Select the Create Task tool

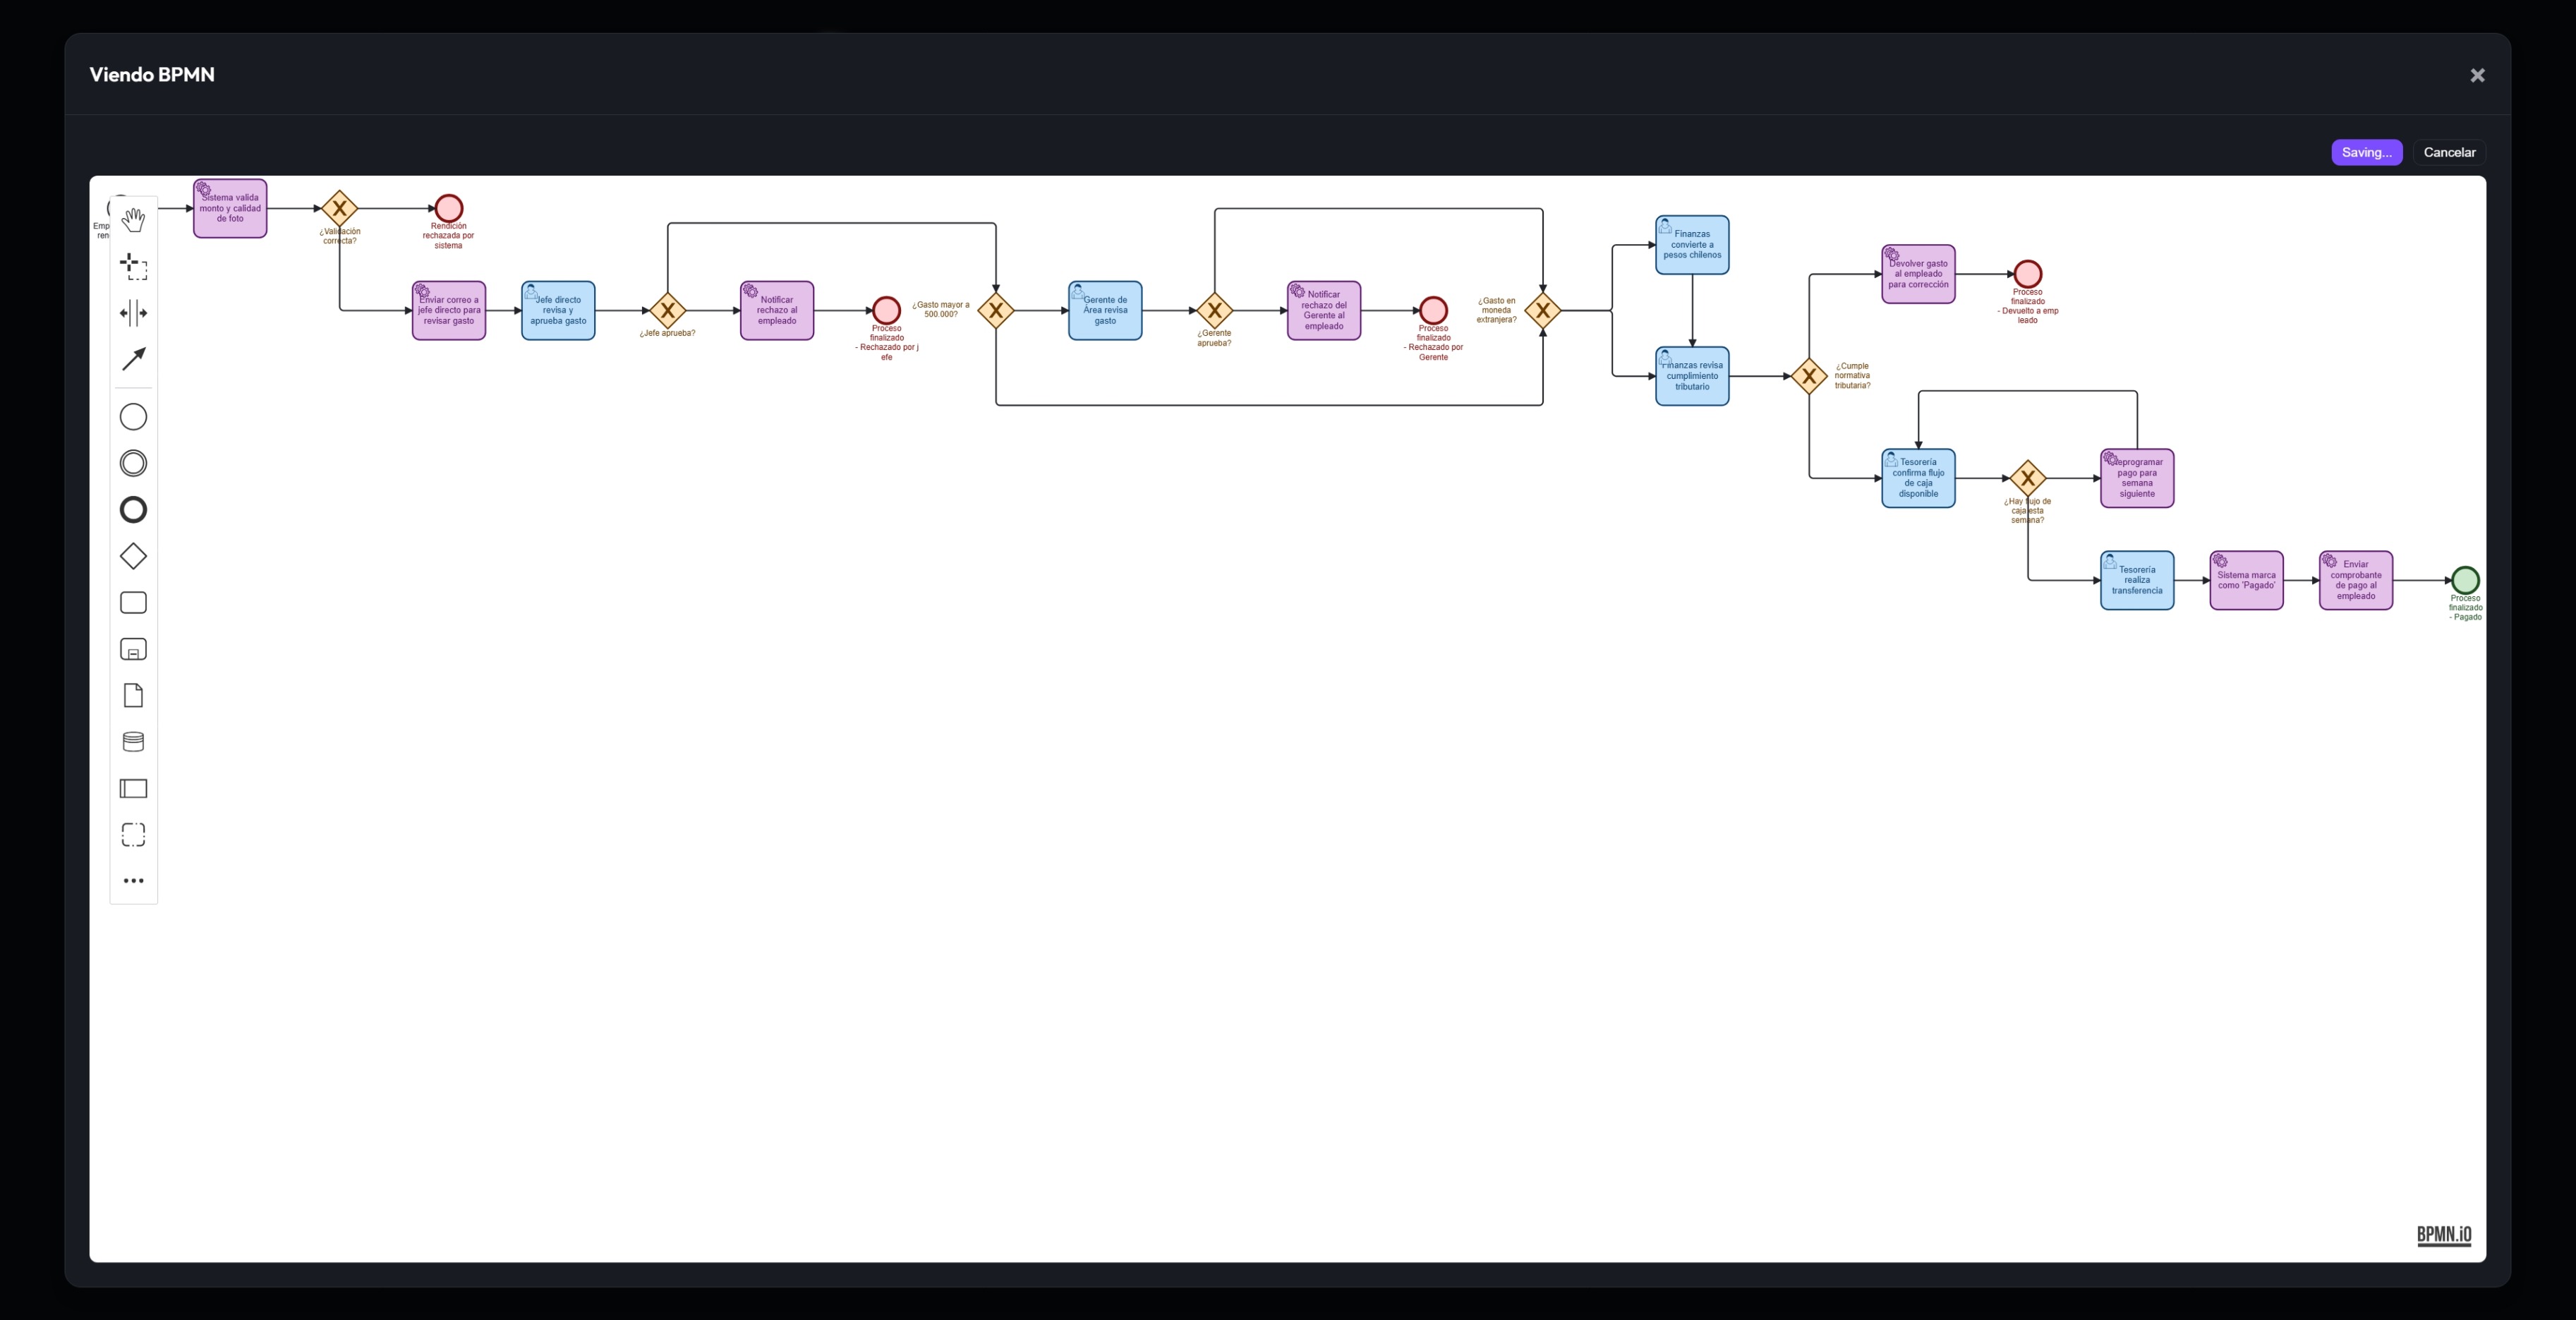point(133,602)
